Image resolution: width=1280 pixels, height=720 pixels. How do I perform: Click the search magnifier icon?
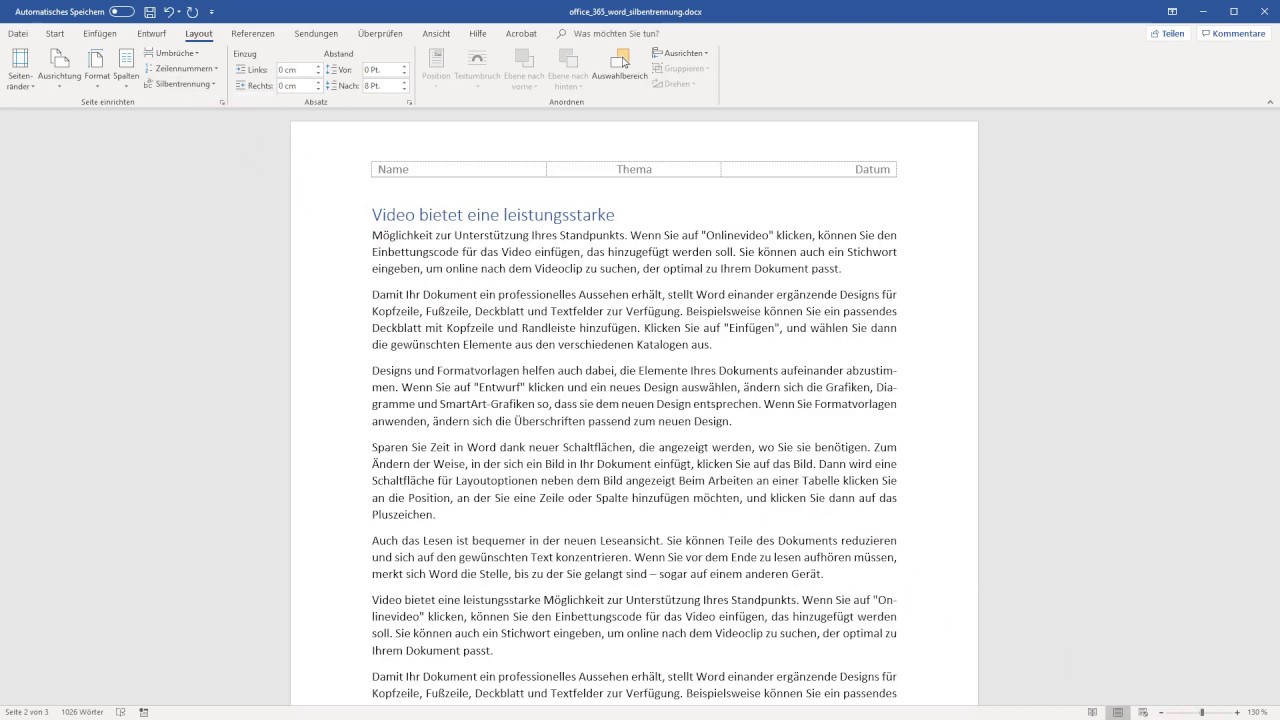pos(562,34)
